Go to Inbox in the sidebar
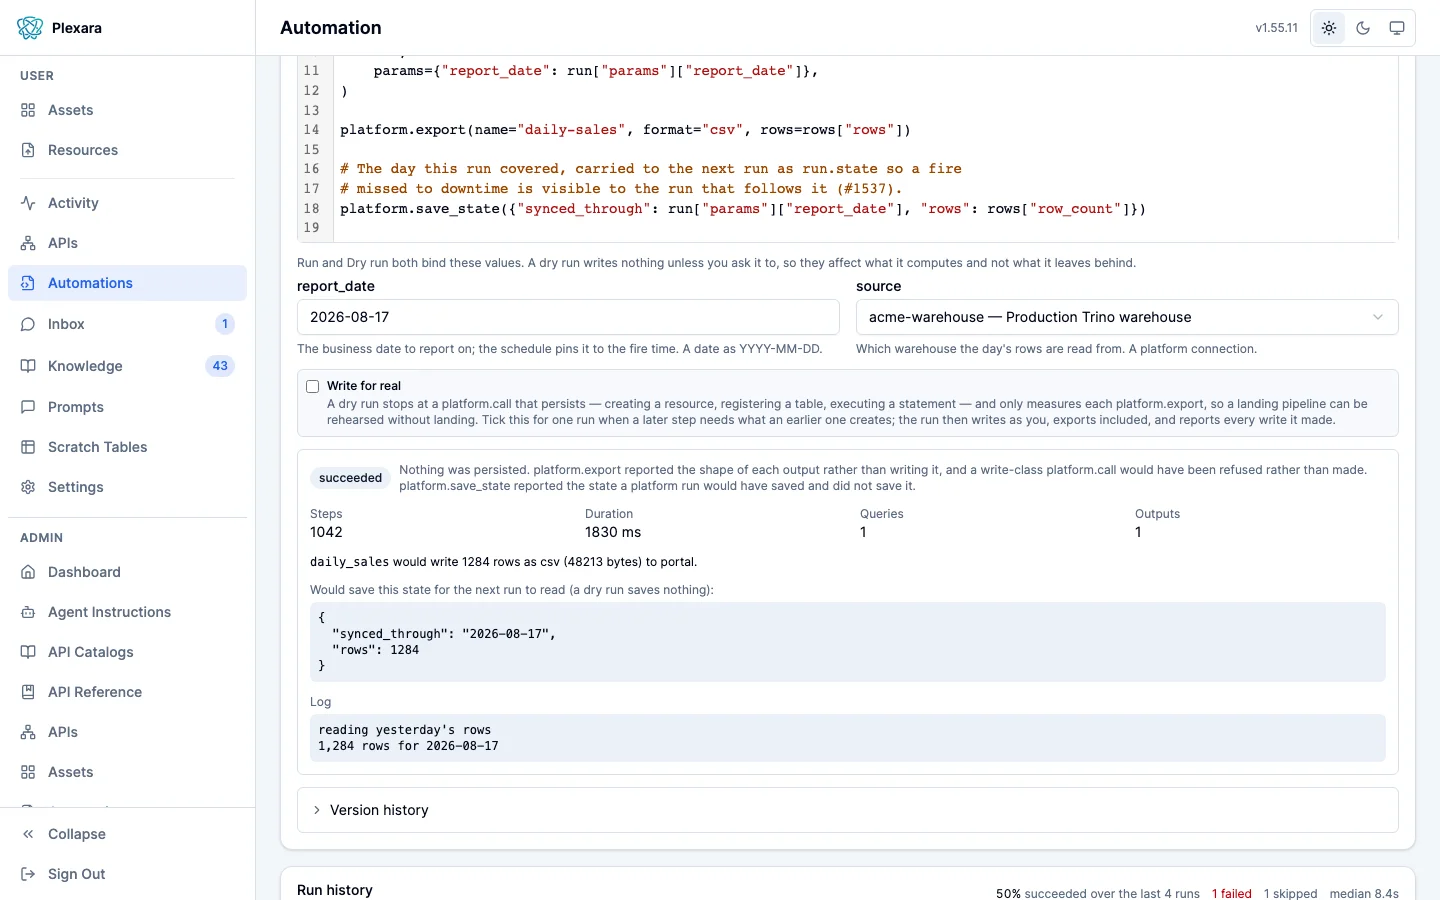The width and height of the screenshot is (1440, 900). [127, 324]
